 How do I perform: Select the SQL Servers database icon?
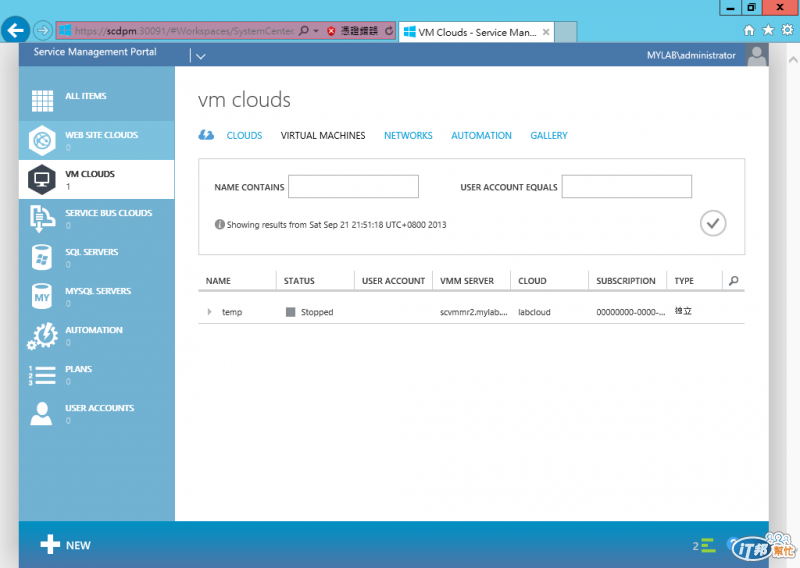pos(41,257)
